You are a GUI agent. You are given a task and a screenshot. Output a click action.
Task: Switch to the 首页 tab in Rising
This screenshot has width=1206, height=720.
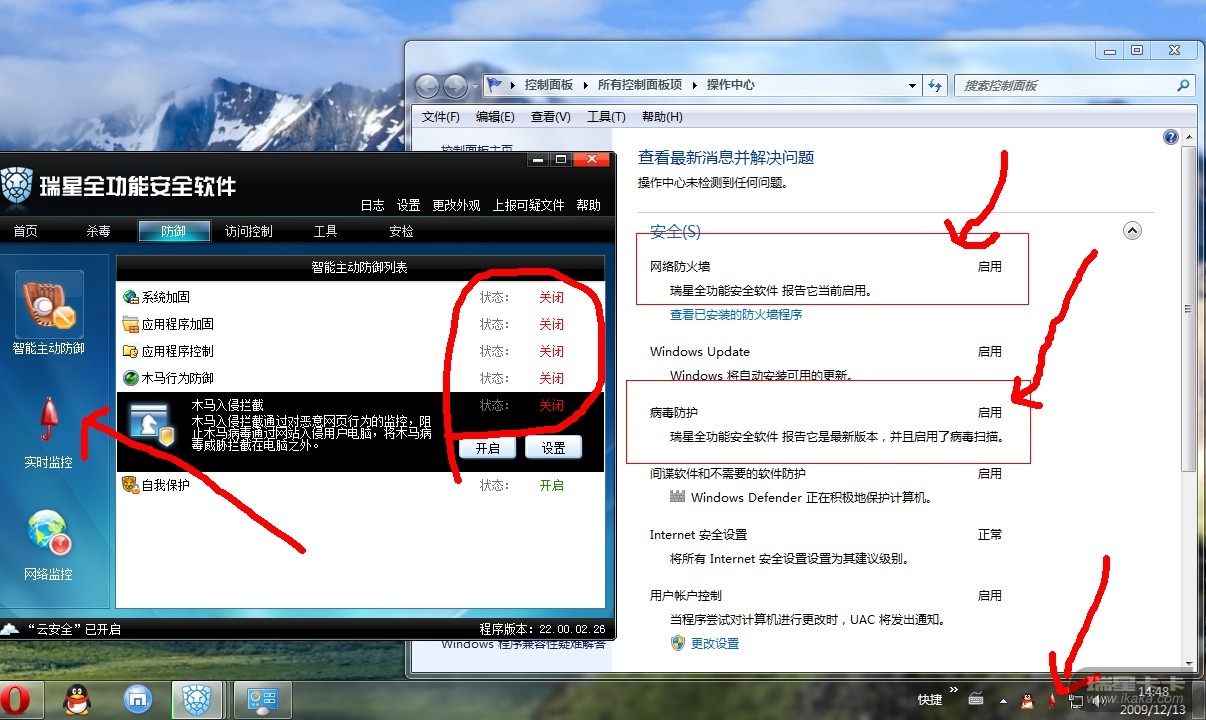click(x=26, y=231)
